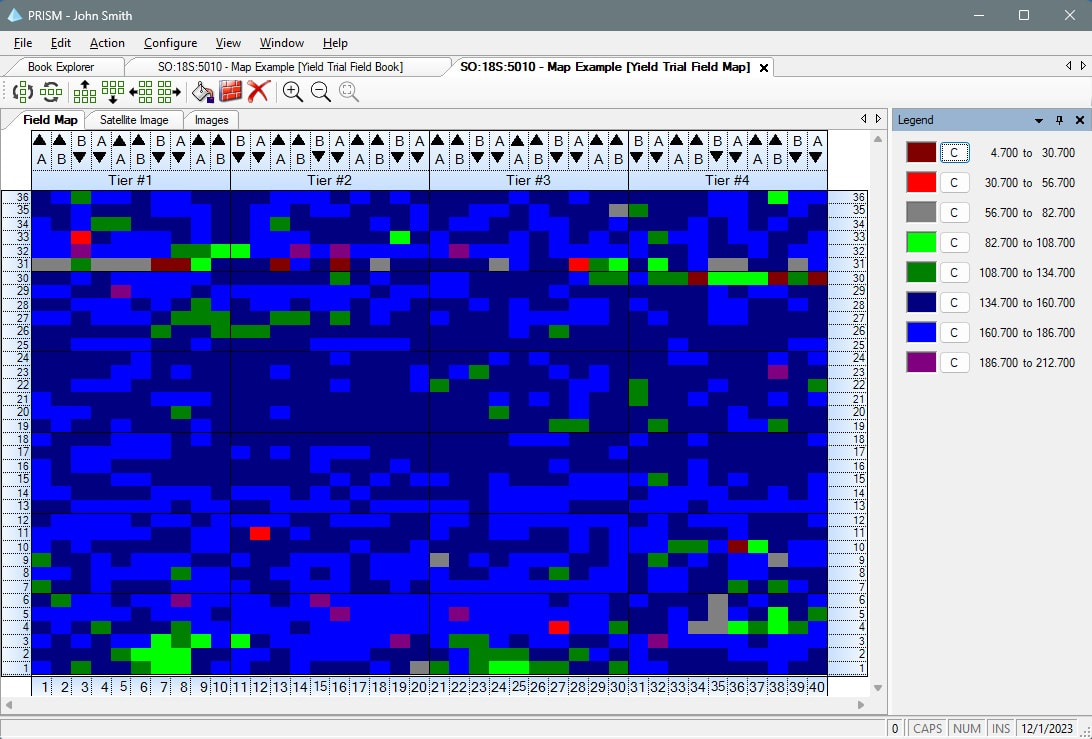1092x739 pixels.
Task: Switch to the Images tab
Action: pos(212,120)
